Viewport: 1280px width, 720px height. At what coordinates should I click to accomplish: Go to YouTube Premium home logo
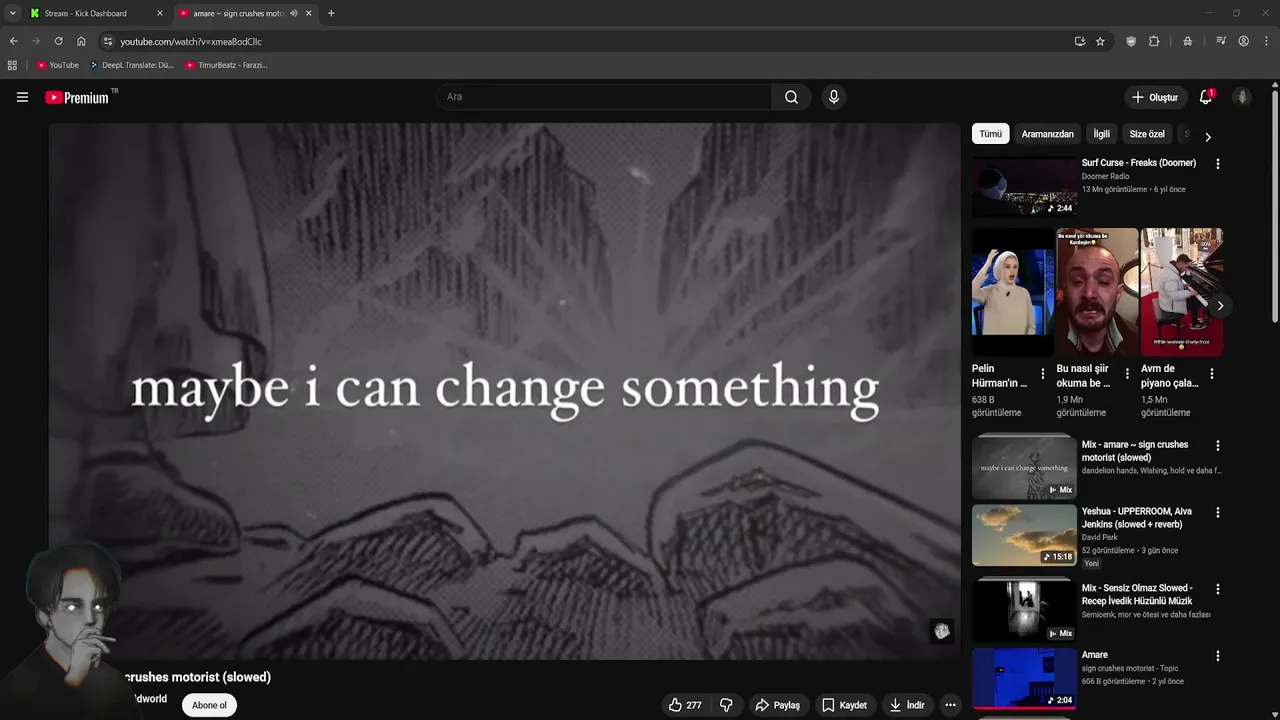[x=77, y=97]
